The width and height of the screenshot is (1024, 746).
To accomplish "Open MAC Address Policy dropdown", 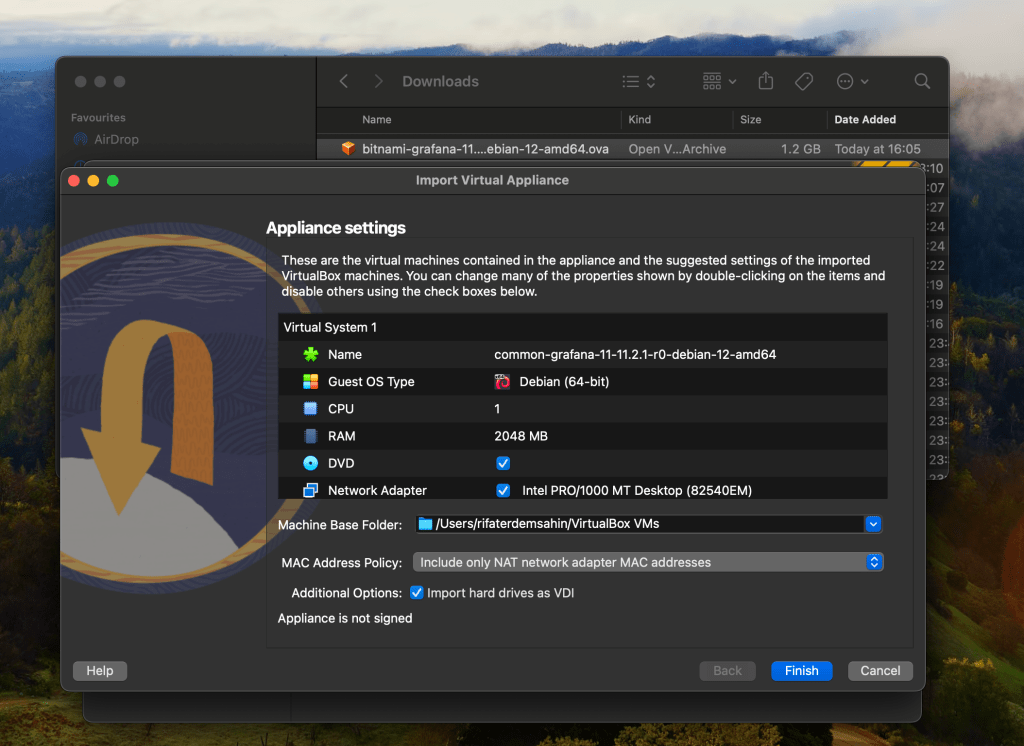I will 648,562.
